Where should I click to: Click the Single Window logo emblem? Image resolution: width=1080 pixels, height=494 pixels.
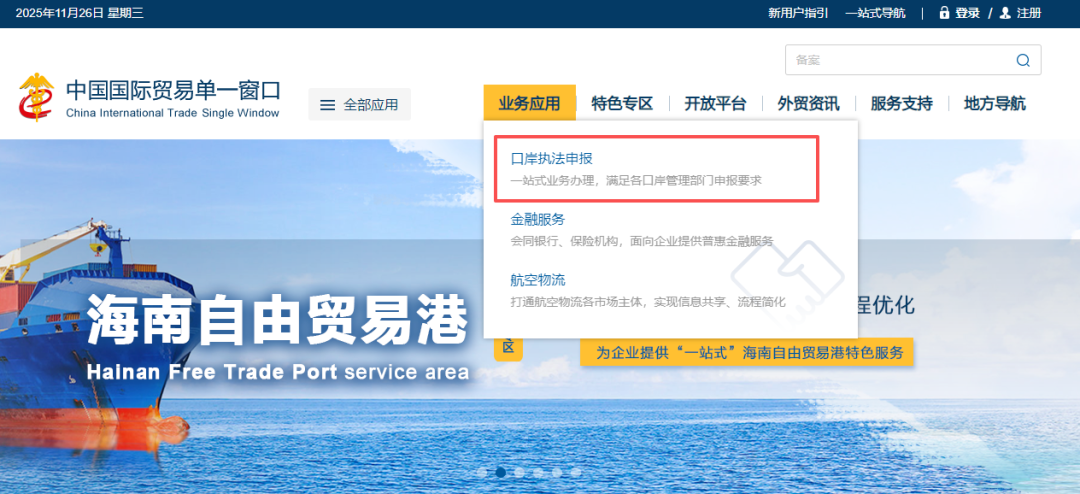tap(38, 97)
